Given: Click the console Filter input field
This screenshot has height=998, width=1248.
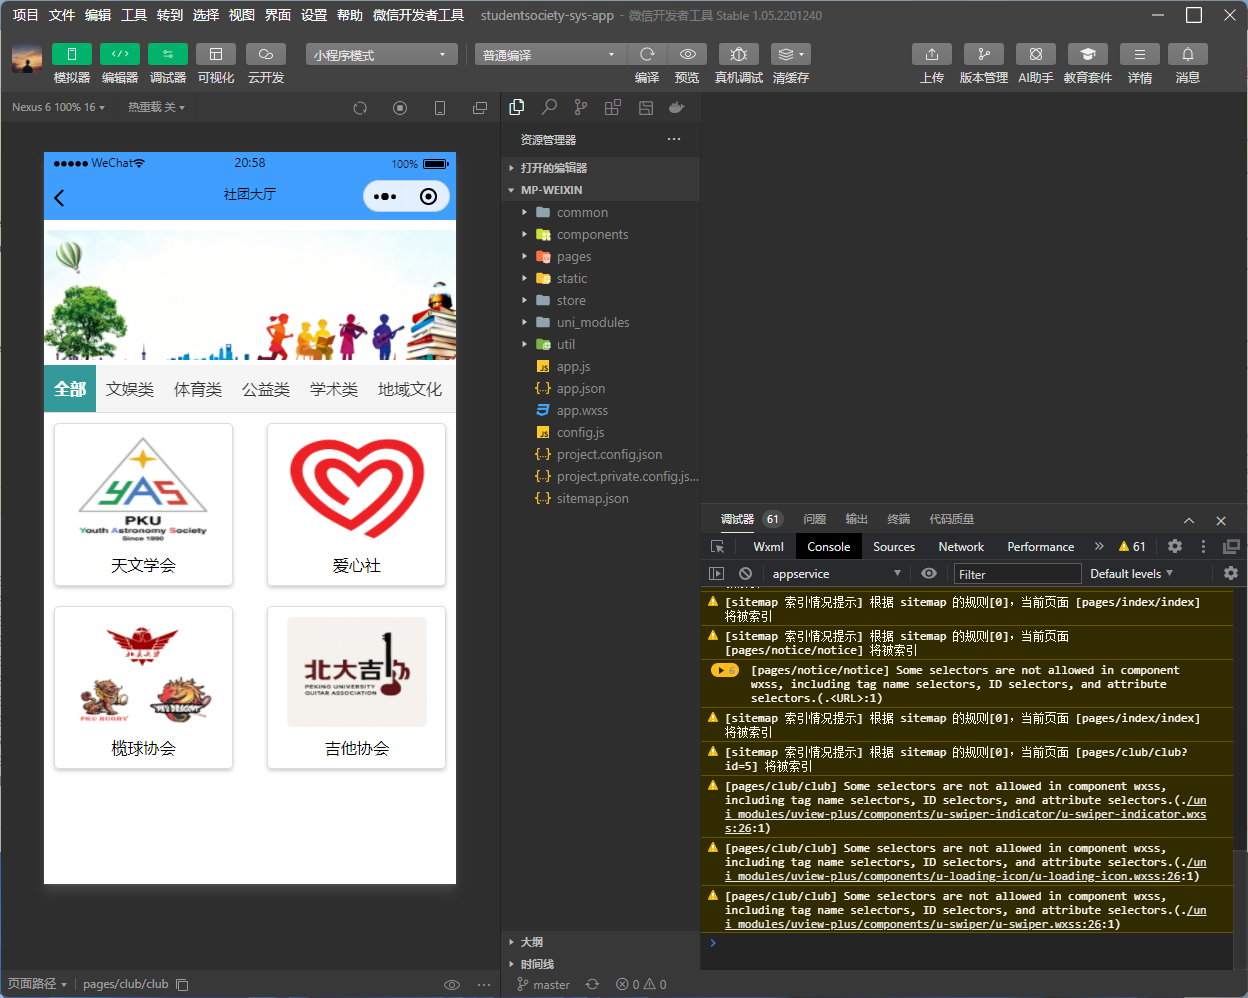Looking at the screenshot, I should click(x=1017, y=574).
